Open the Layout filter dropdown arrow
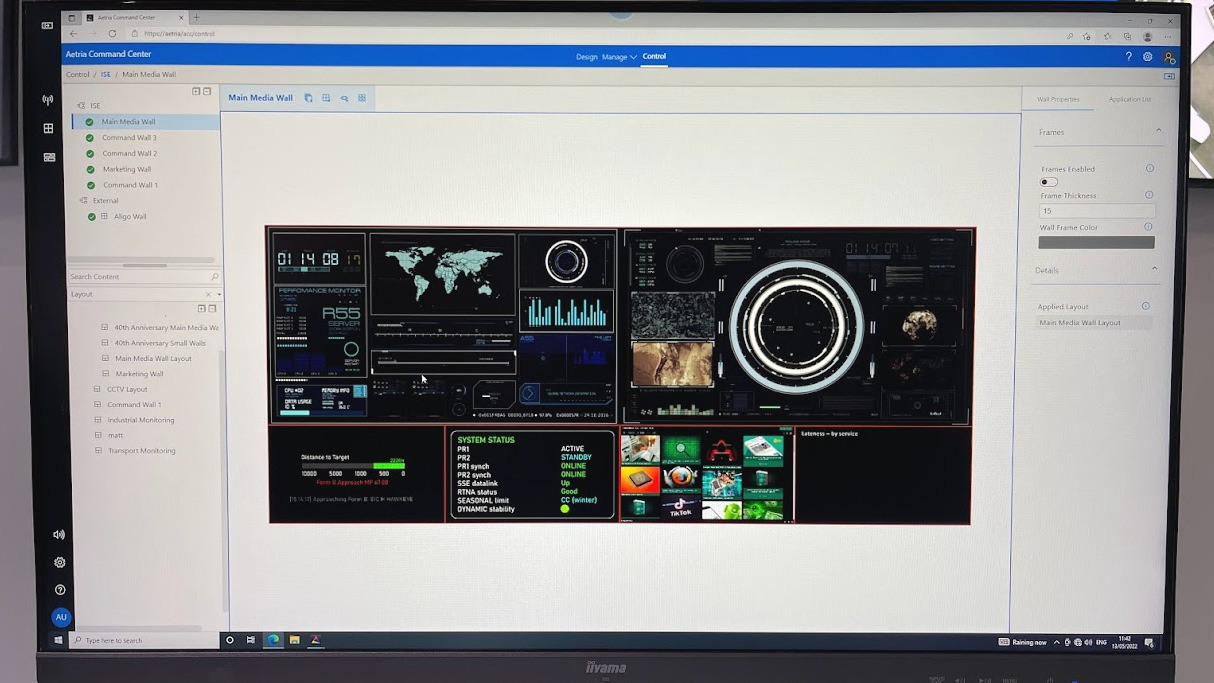 pyautogui.click(x=219, y=294)
